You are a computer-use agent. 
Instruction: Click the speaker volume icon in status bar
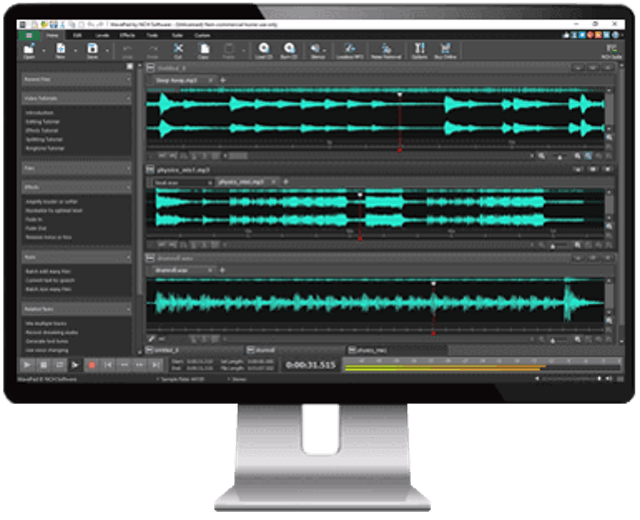pos(609,379)
